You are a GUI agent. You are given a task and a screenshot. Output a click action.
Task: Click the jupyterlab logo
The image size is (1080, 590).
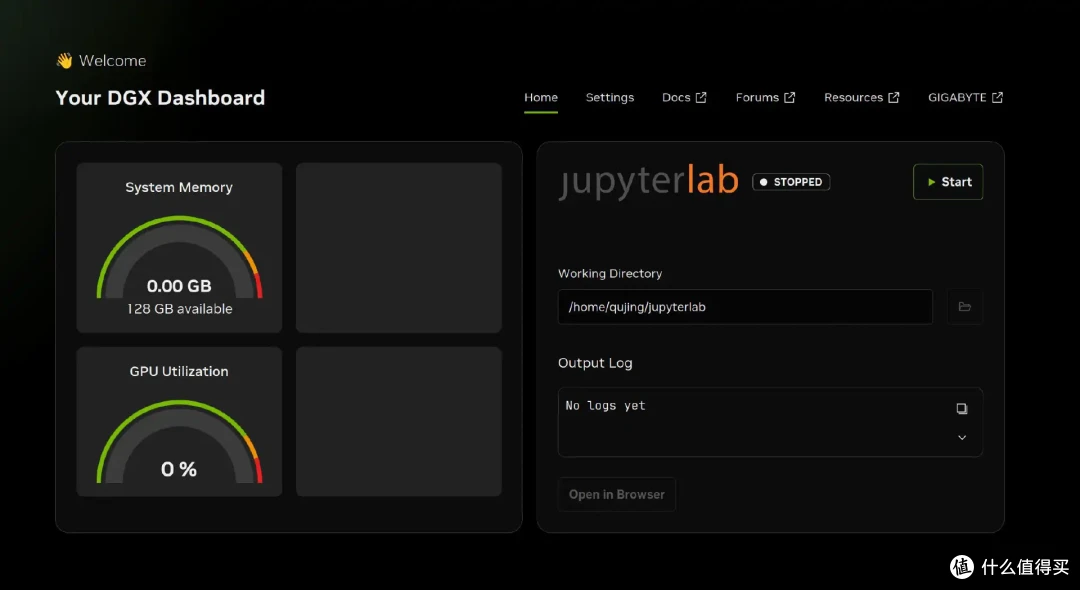coord(648,180)
